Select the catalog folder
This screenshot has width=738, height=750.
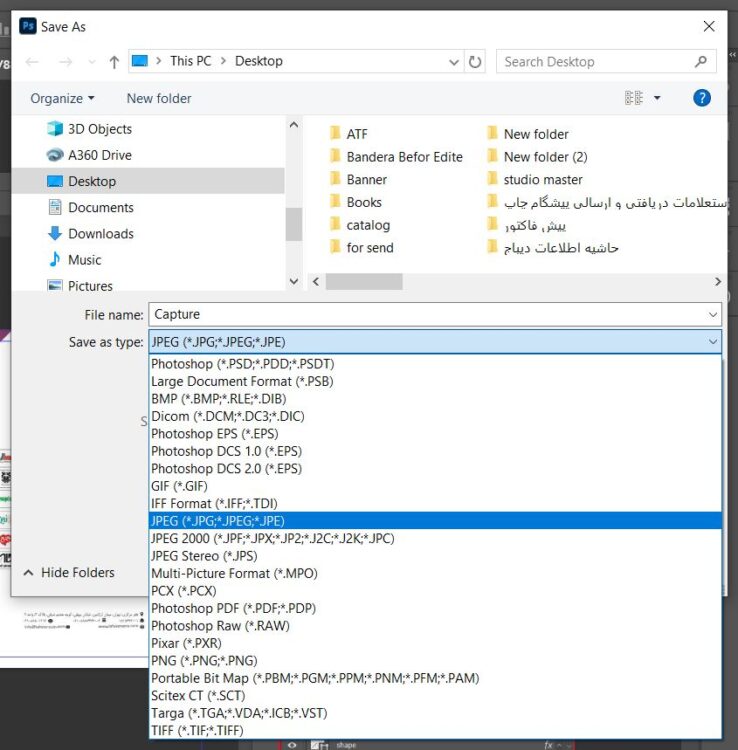360,225
